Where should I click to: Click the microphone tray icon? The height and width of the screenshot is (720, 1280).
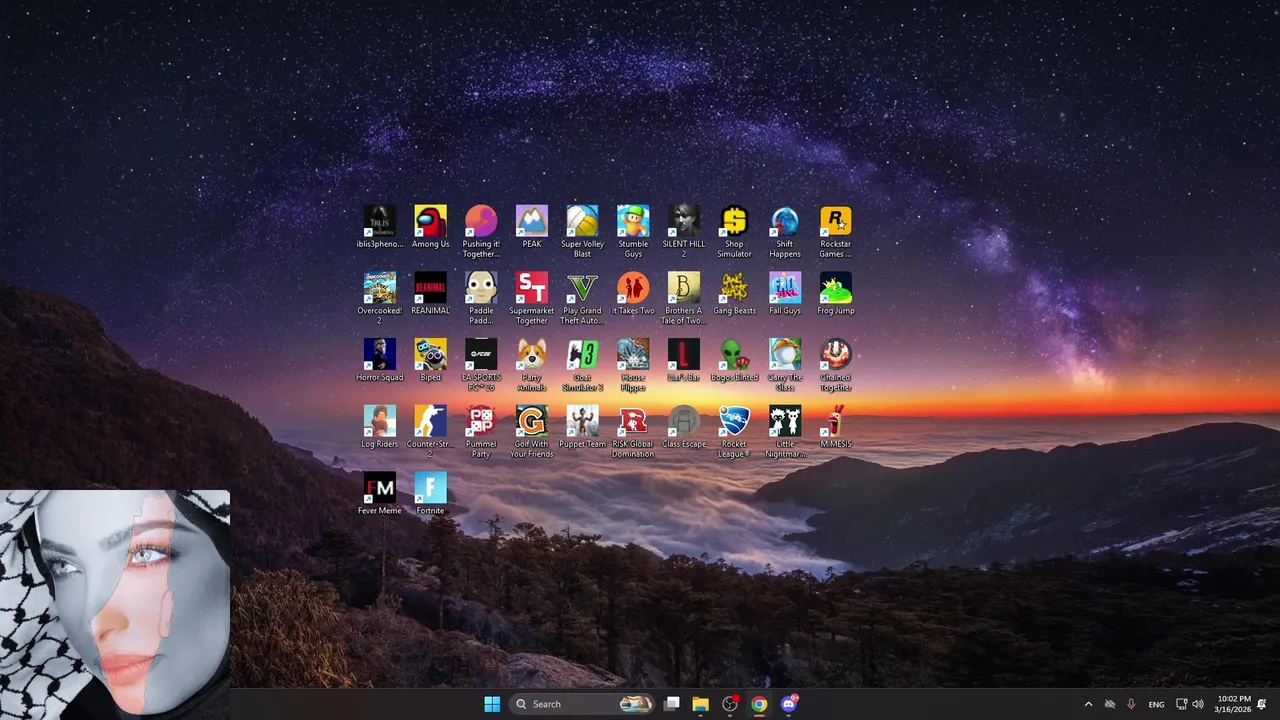pos(1132,704)
